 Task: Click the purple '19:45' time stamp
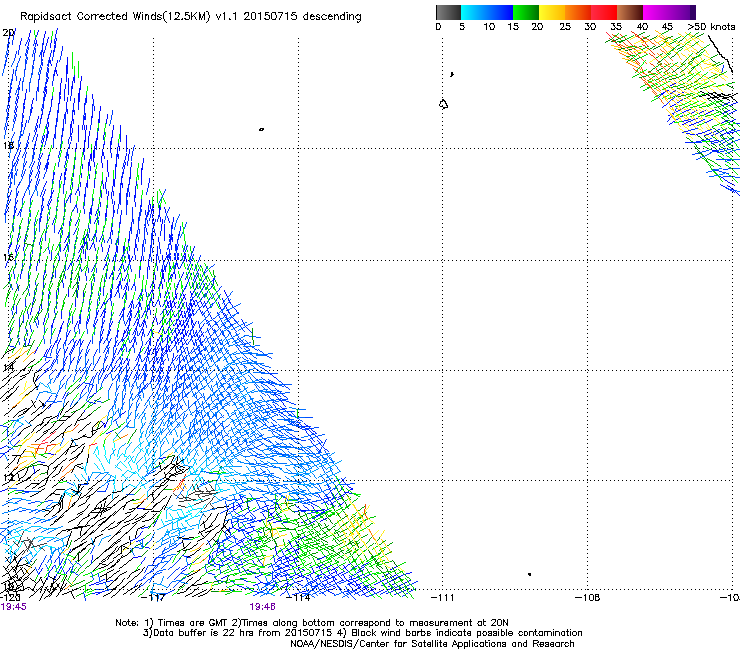pos(14,607)
